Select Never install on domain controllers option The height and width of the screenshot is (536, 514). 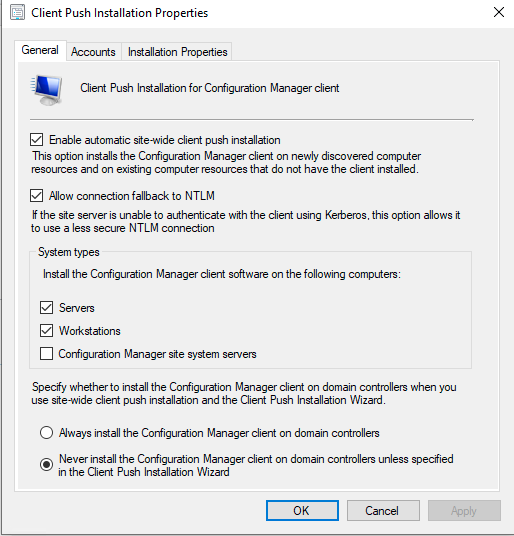46,464
